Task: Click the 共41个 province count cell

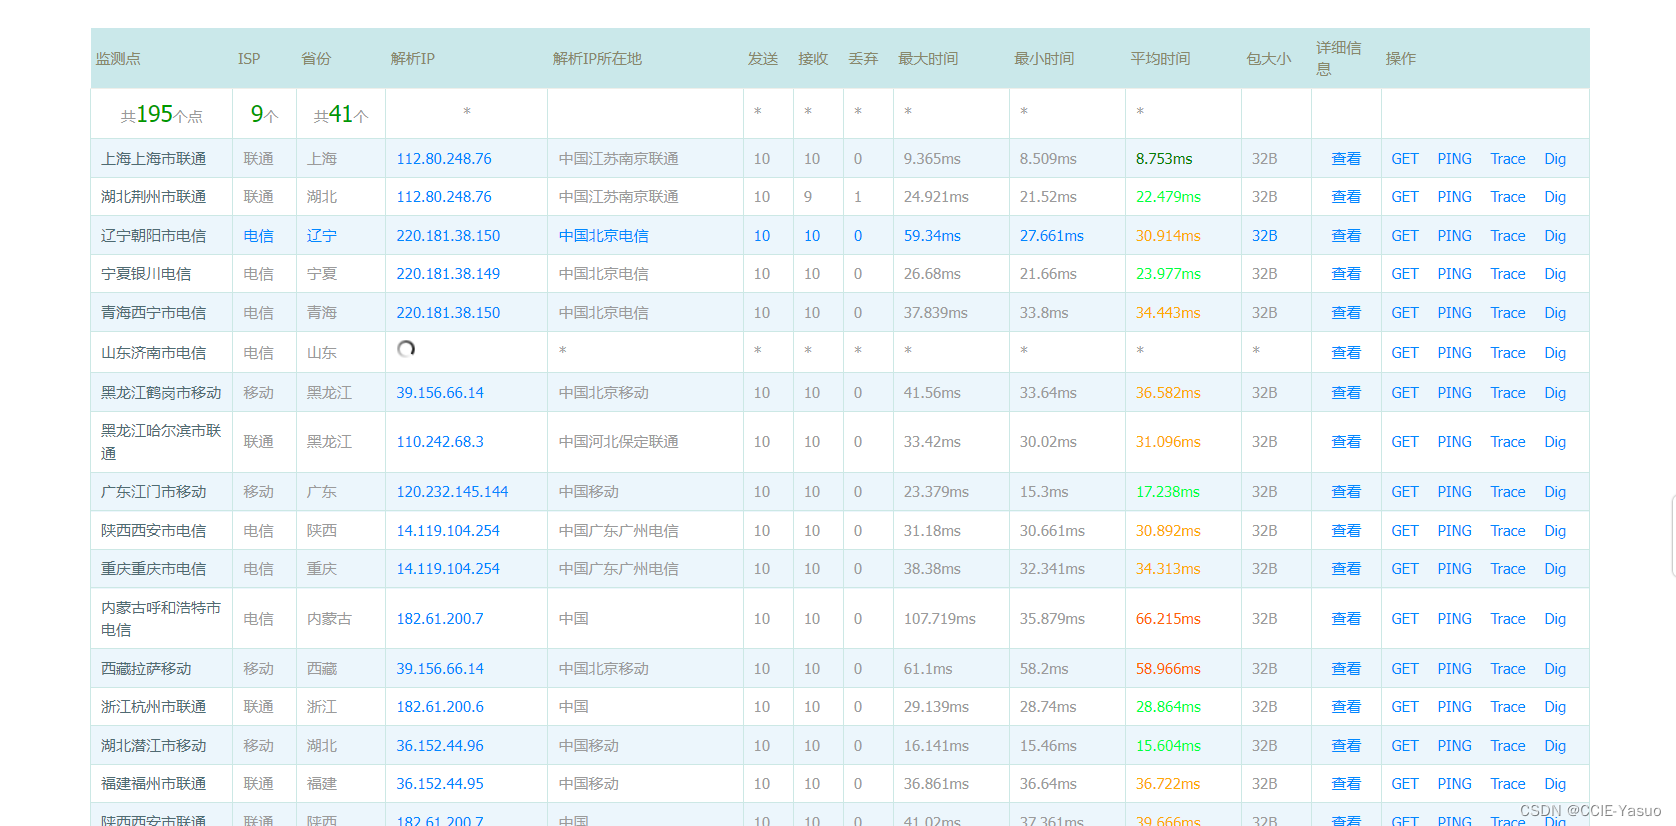Action: click(341, 115)
